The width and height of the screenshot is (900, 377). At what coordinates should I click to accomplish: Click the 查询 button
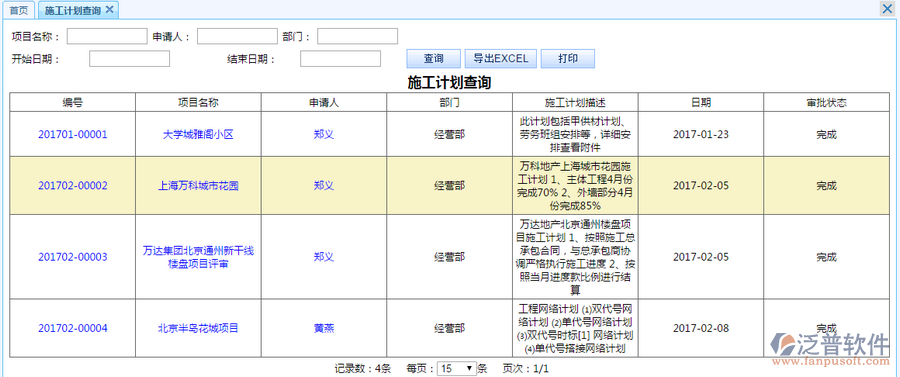click(433, 59)
